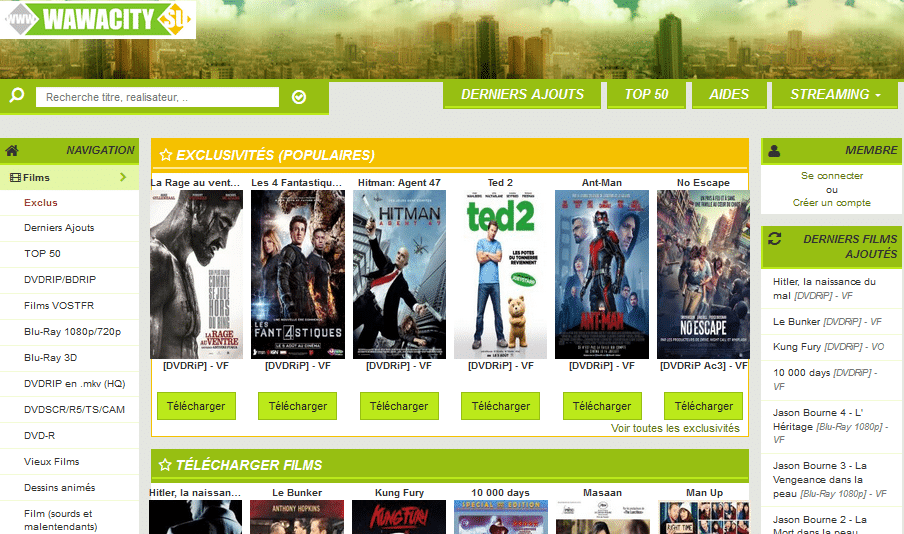Screen dimensions: 904x534
Task: Open Dessins animés category
Action: coord(59,487)
